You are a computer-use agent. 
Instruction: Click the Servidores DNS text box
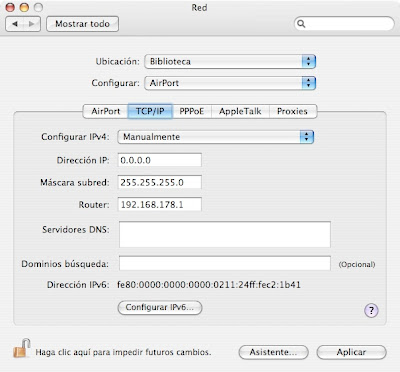click(225, 234)
